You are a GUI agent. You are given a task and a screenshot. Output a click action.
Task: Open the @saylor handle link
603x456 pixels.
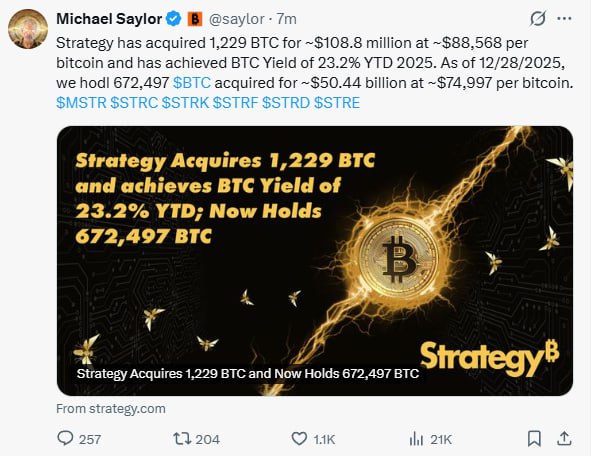coord(237,18)
